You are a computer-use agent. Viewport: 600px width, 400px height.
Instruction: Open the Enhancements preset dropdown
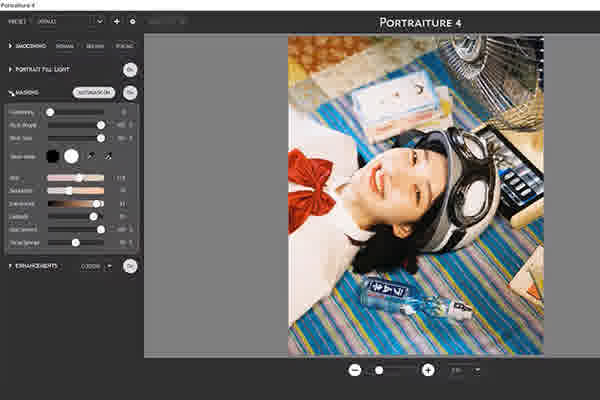pyautogui.click(x=96, y=266)
